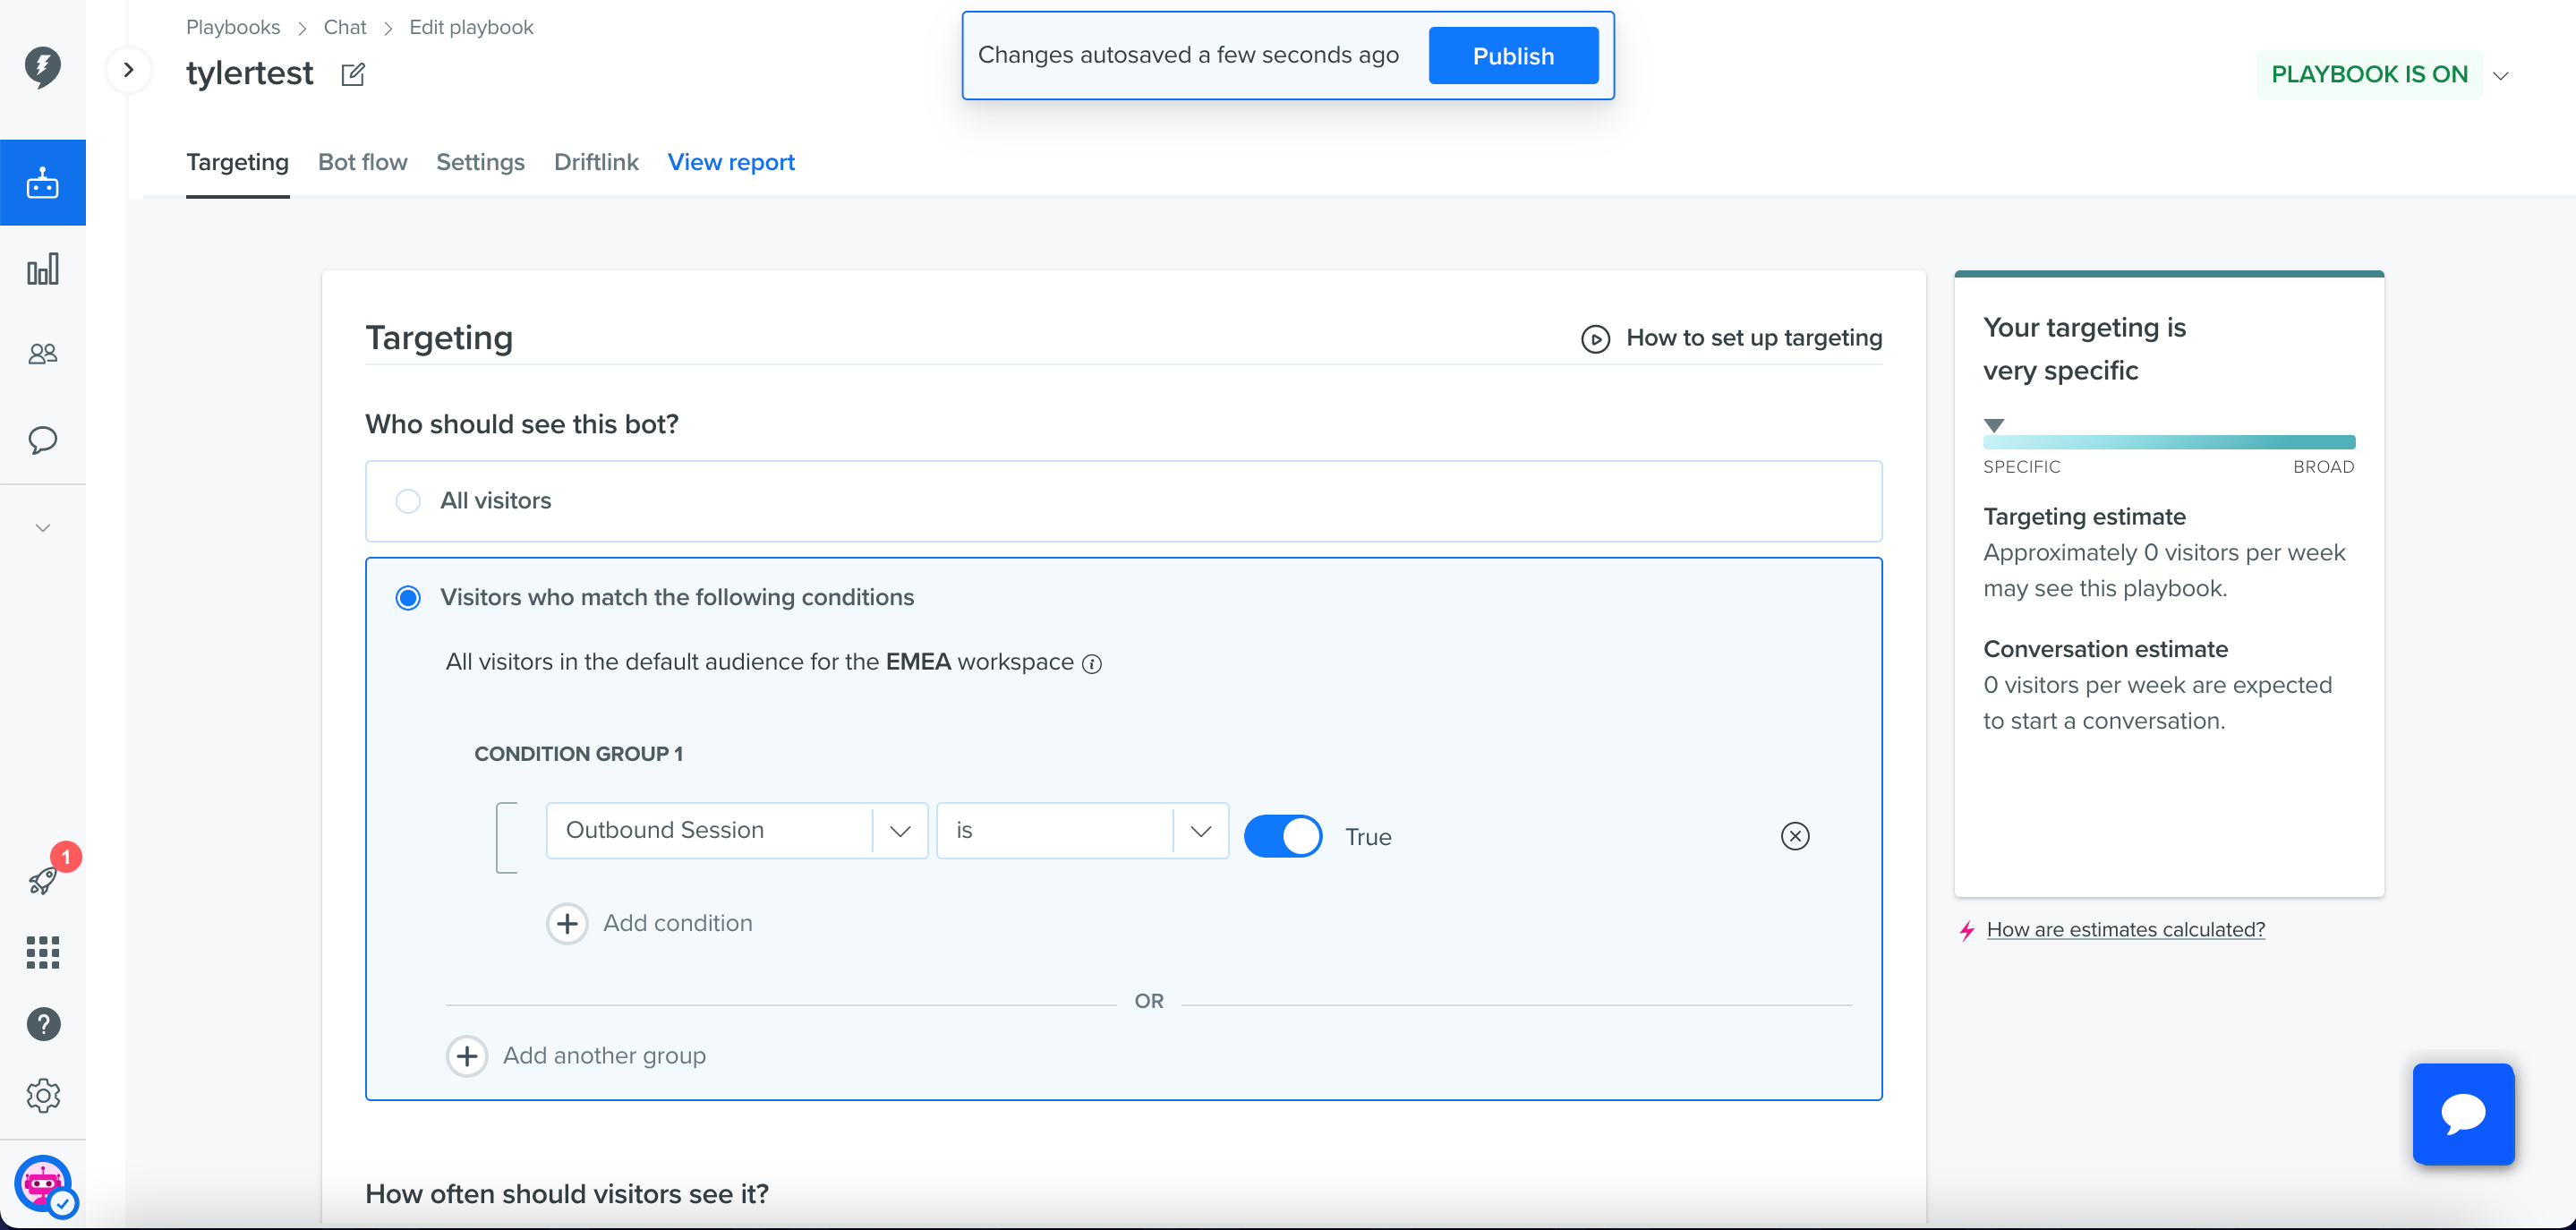2576x1230 pixels.
Task: Click the Chat breadcrumb link
Action: tap(345, 28)
